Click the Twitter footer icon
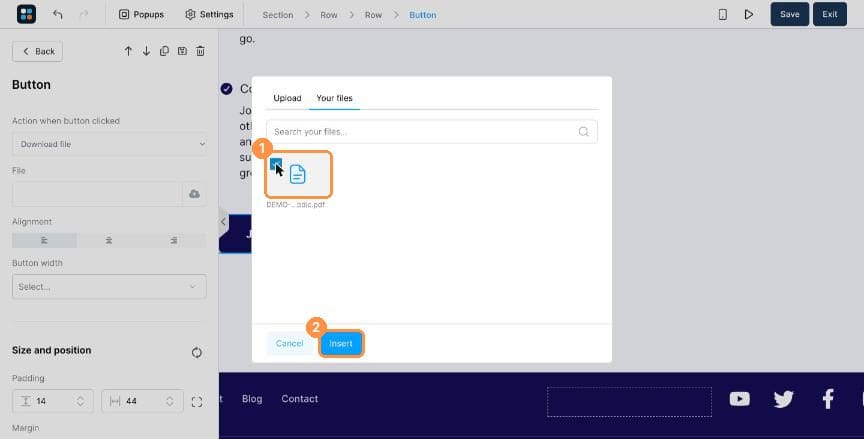The width and height of the screenshot is (864, 439). pos(783,399)
